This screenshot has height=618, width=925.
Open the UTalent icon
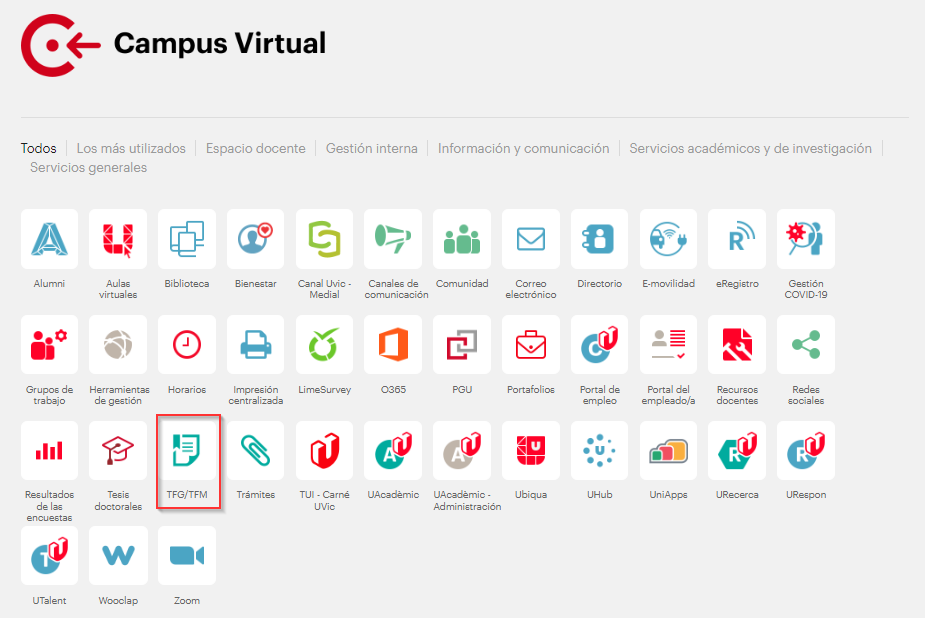pos(49,555)
